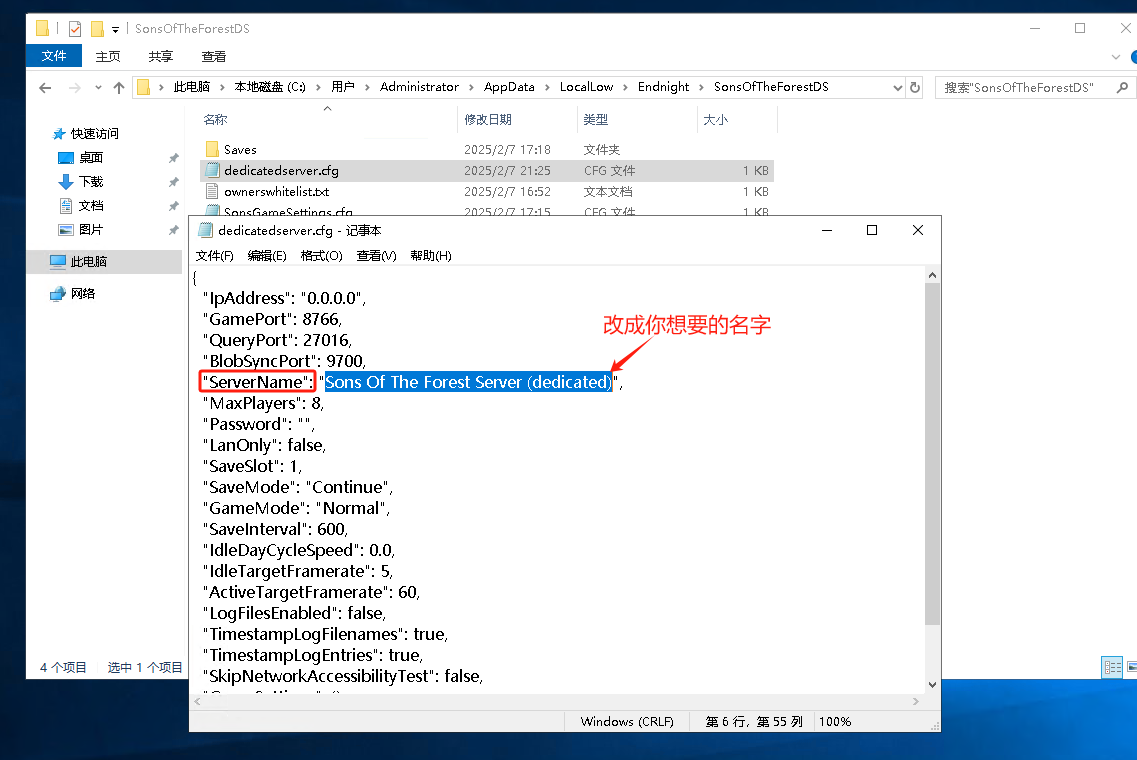
Task: Open the 查看 ribbon tab
Action: 213,57
